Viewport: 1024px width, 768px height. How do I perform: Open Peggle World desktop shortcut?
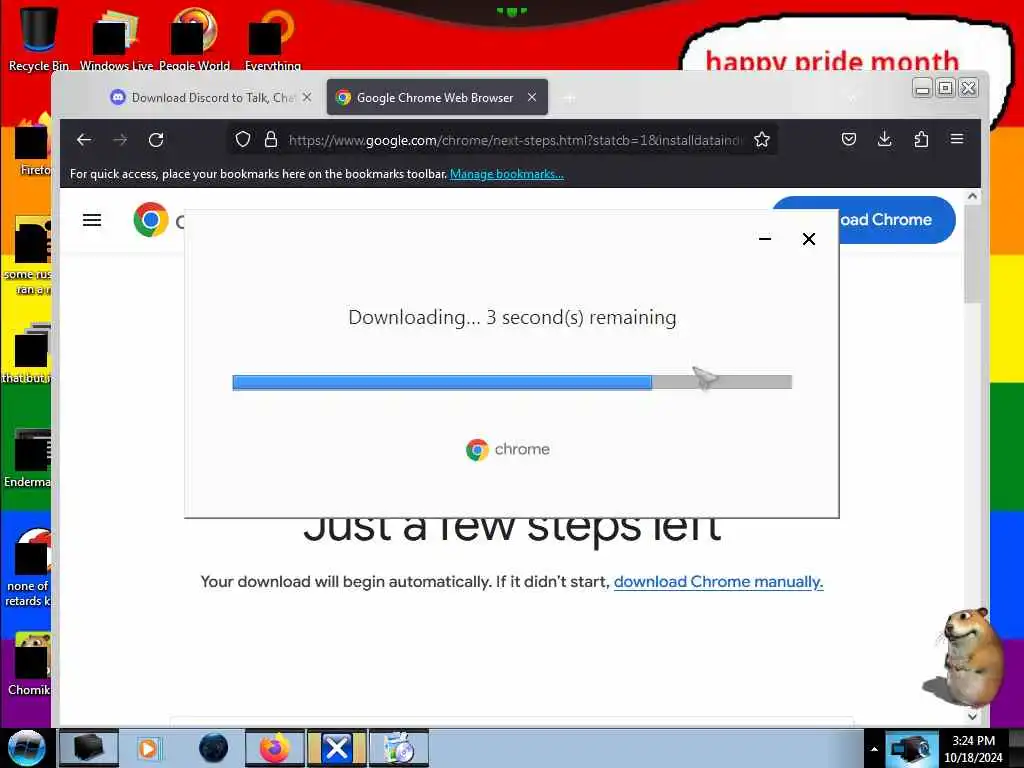pyautogui.click(x=194, y=38)
